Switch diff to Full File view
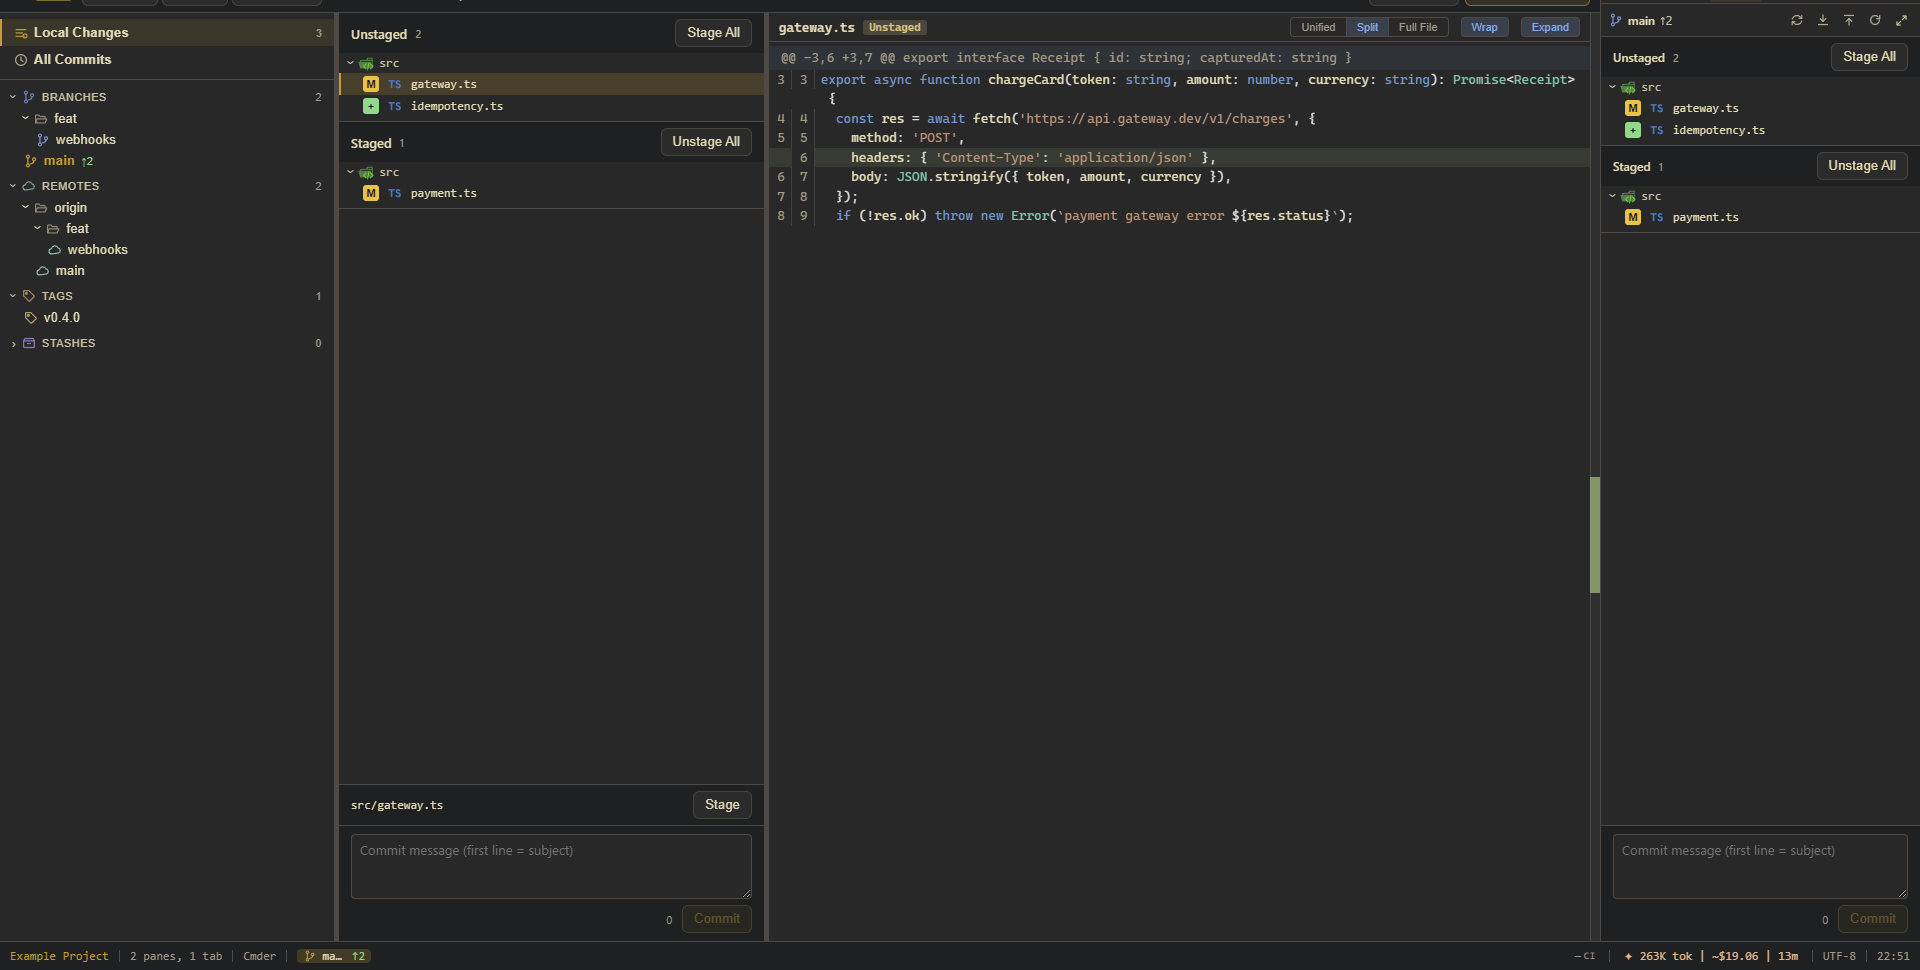Screen dimensions: 1920x970 point(1418,27)
